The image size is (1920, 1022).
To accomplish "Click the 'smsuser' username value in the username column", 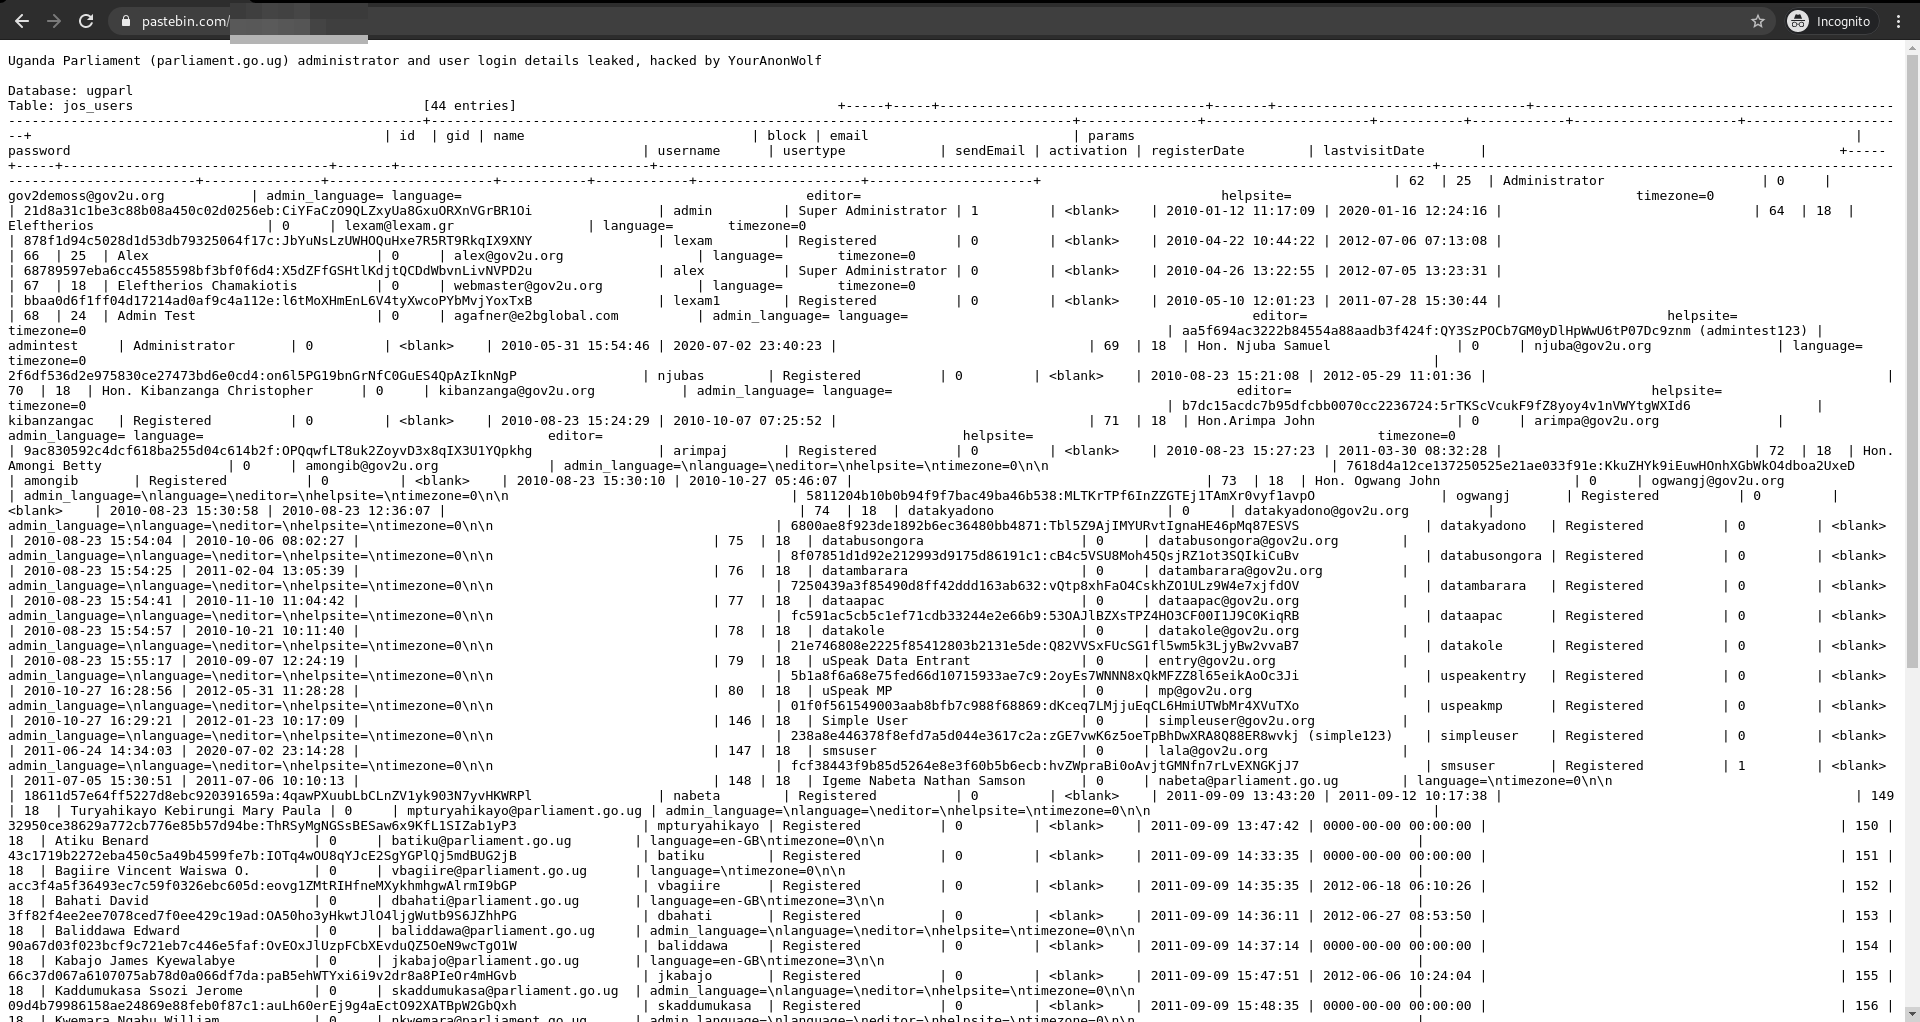I will point(1467,766).
